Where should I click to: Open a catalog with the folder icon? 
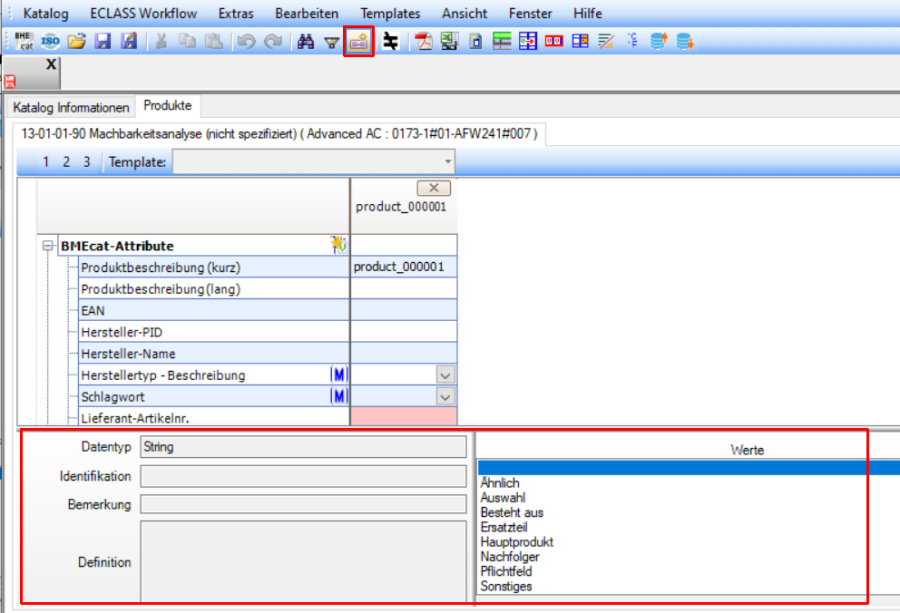pos(76,41)
